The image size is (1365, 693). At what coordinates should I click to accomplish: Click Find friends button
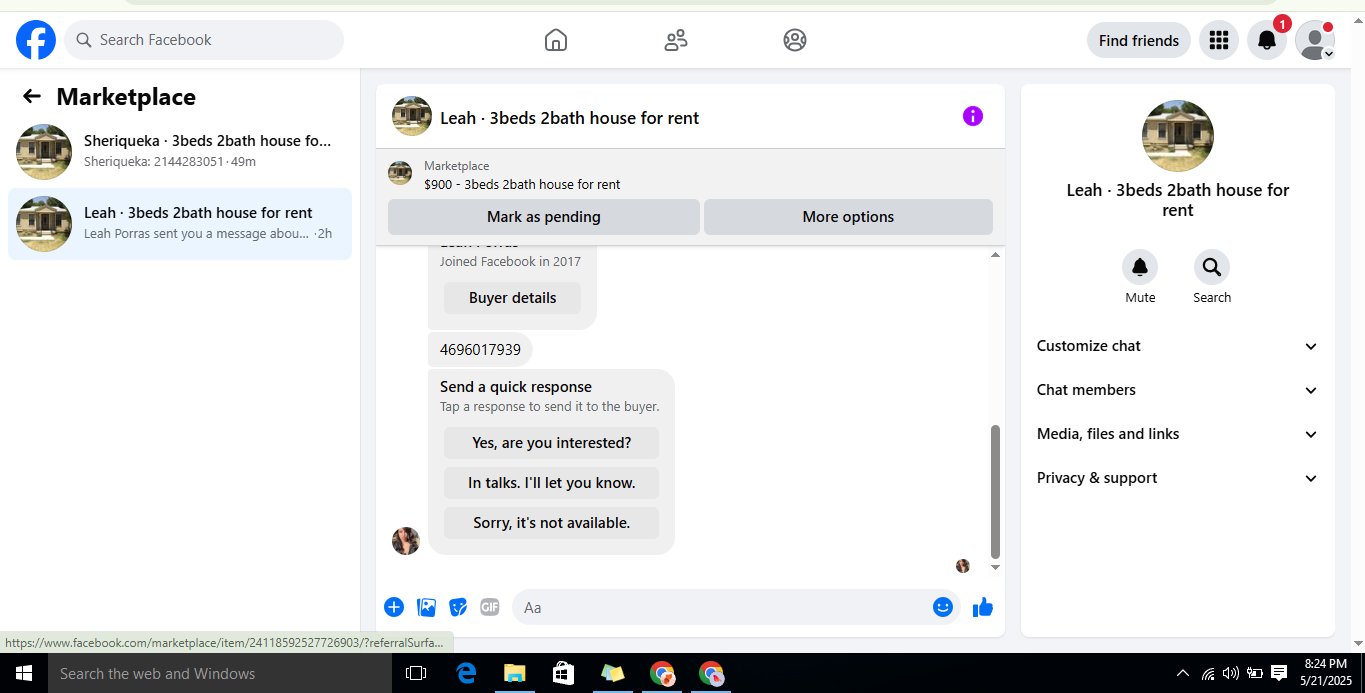coord(1138,40)
